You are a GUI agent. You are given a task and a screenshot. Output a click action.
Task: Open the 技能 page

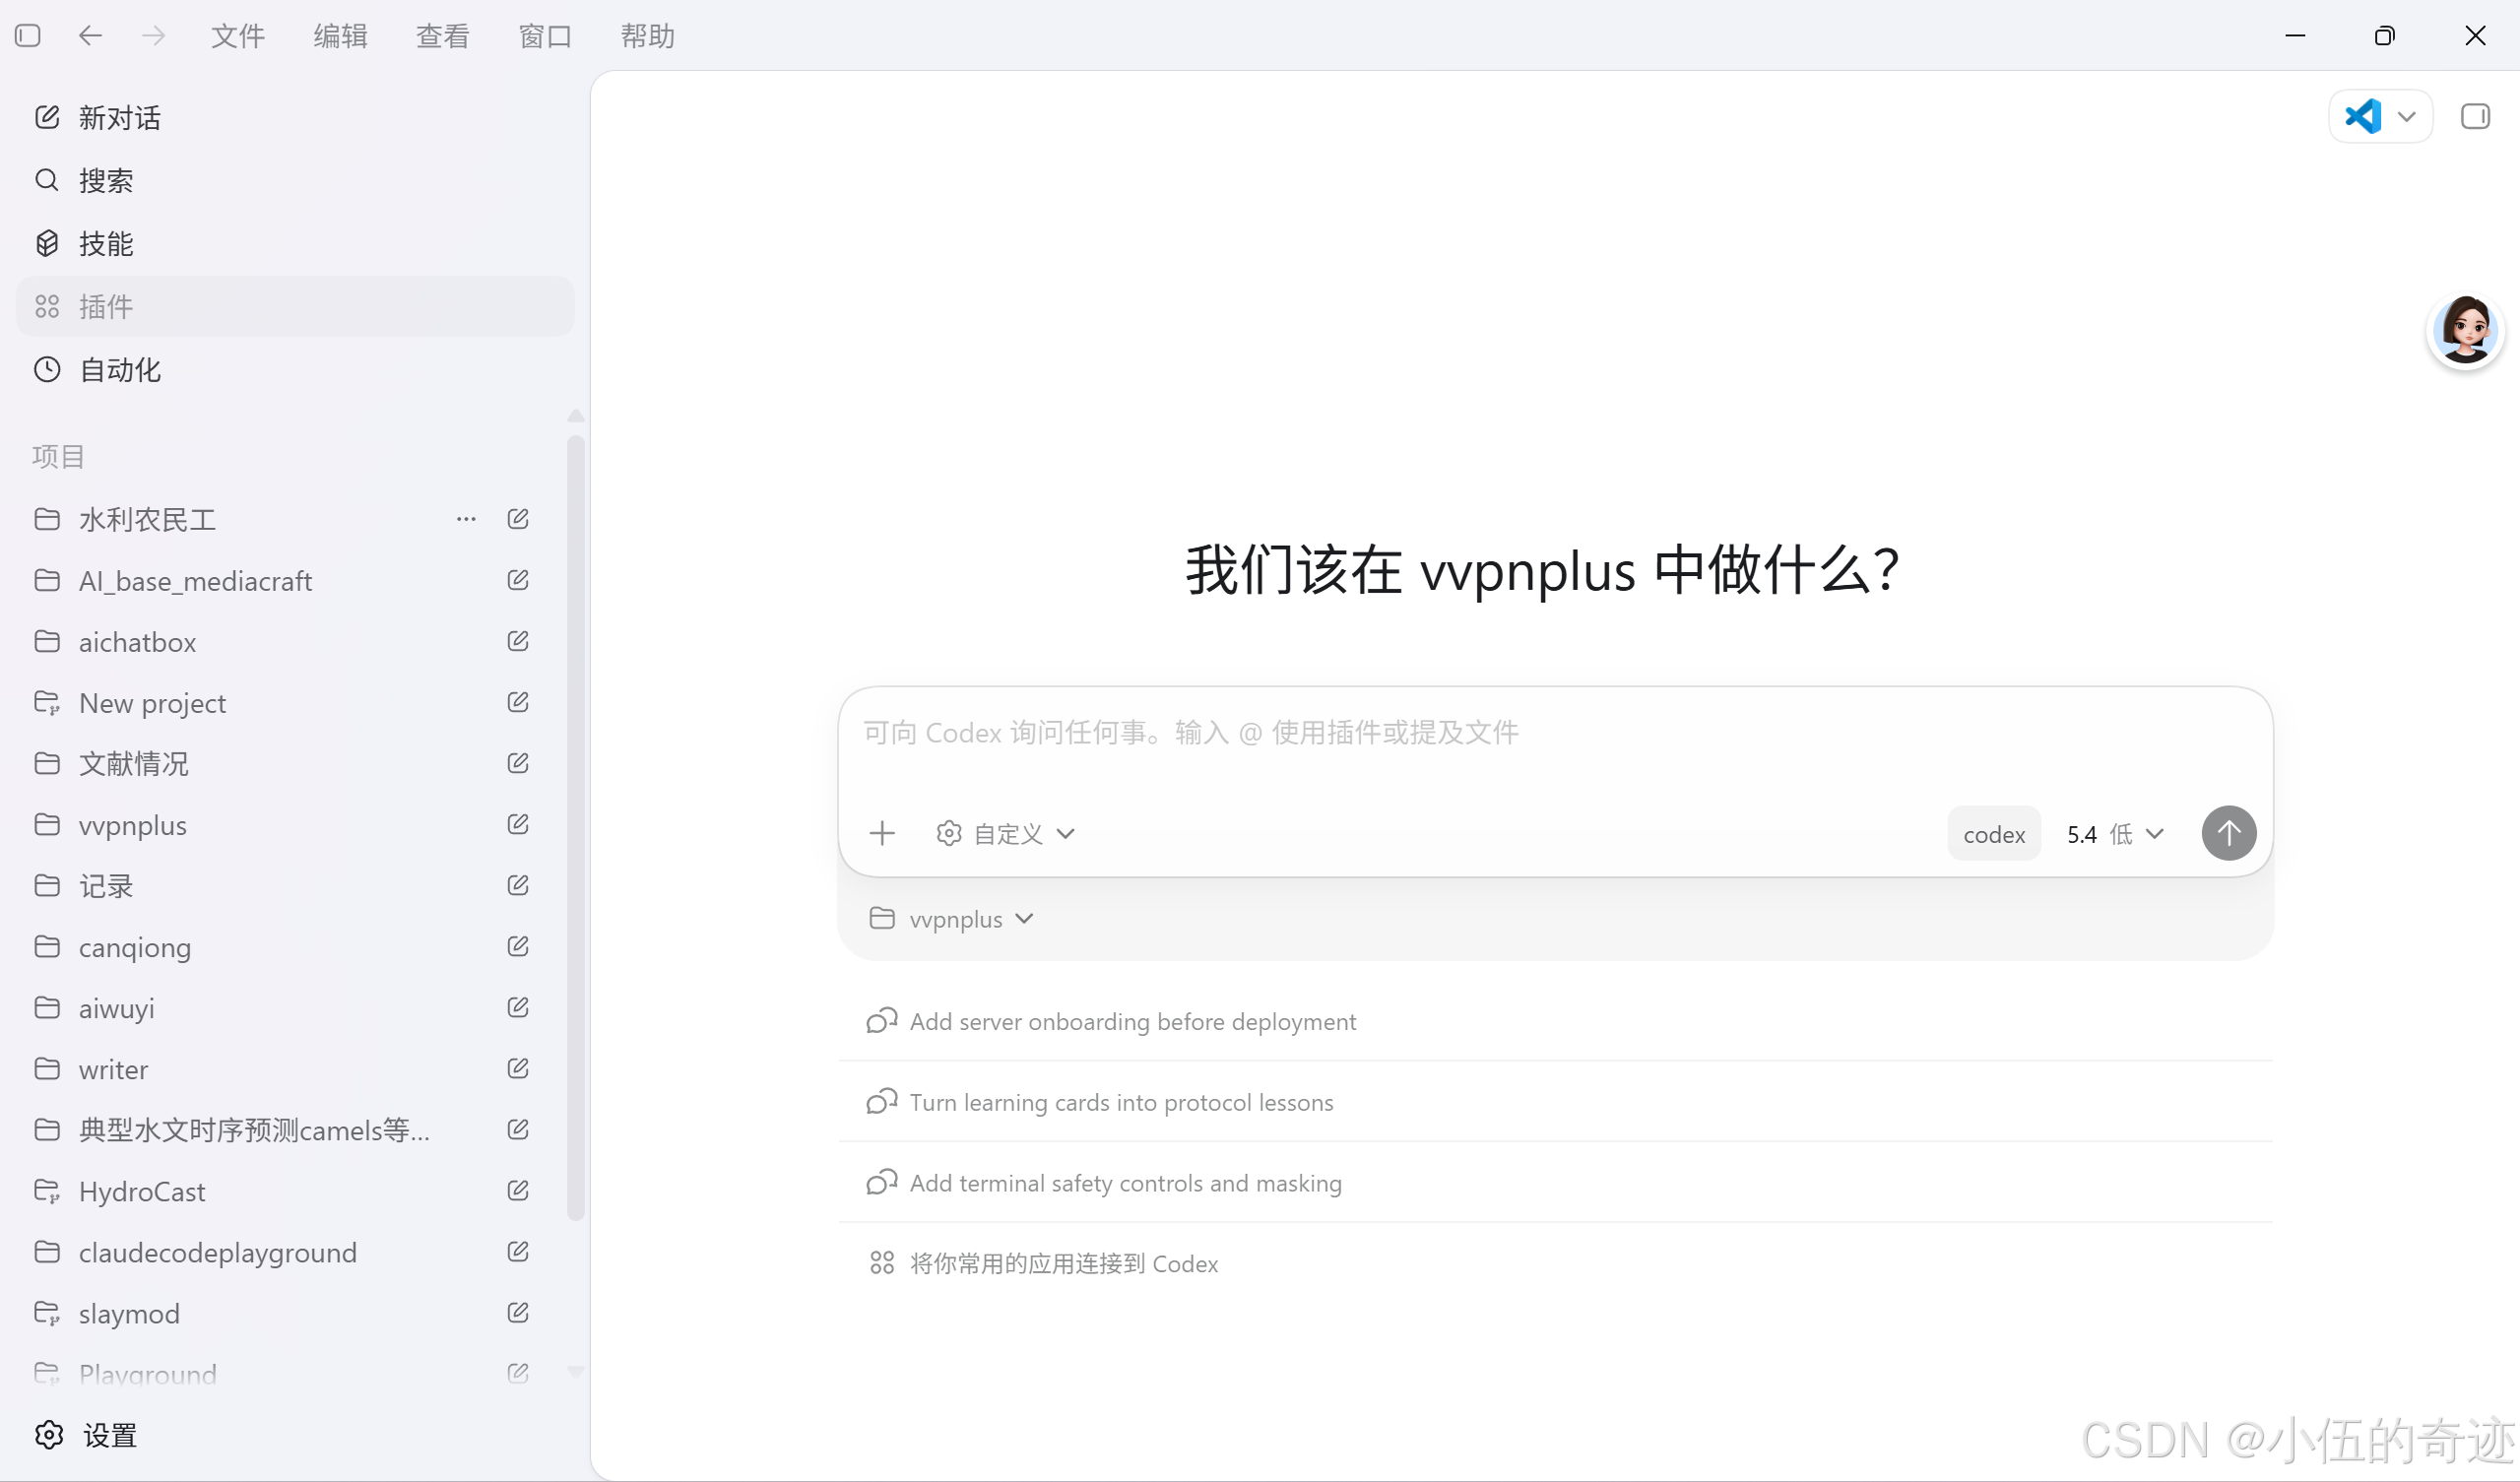coord(295,244)
